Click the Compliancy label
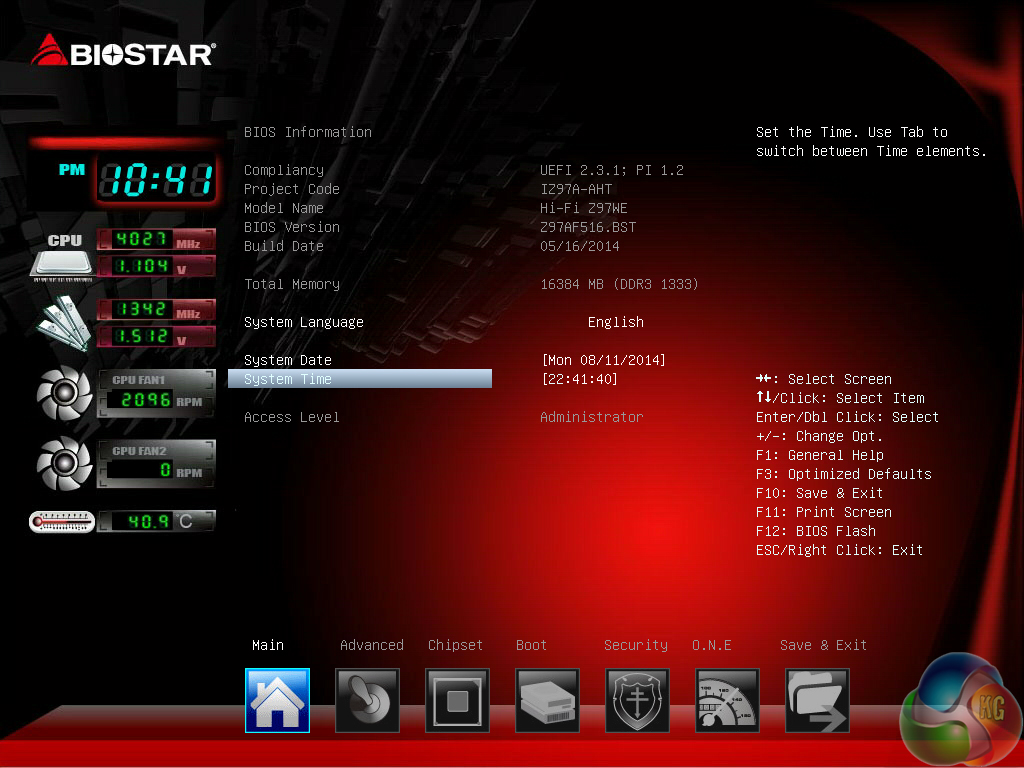 tap(283, 170)
